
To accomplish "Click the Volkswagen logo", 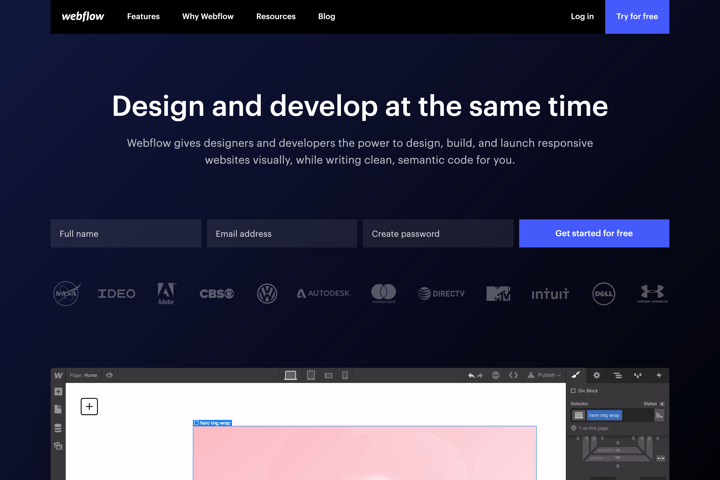I will [x=267, y=294].
